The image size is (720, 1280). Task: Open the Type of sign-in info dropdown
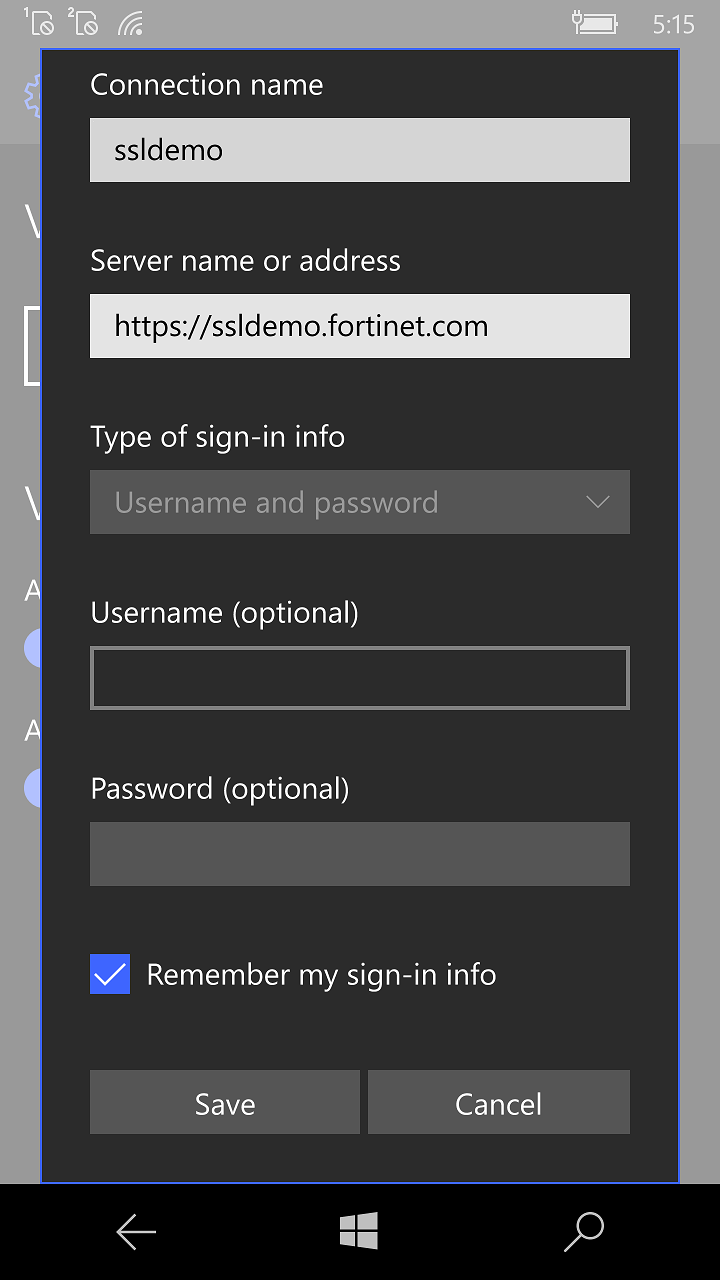click(x=359, y=502)
